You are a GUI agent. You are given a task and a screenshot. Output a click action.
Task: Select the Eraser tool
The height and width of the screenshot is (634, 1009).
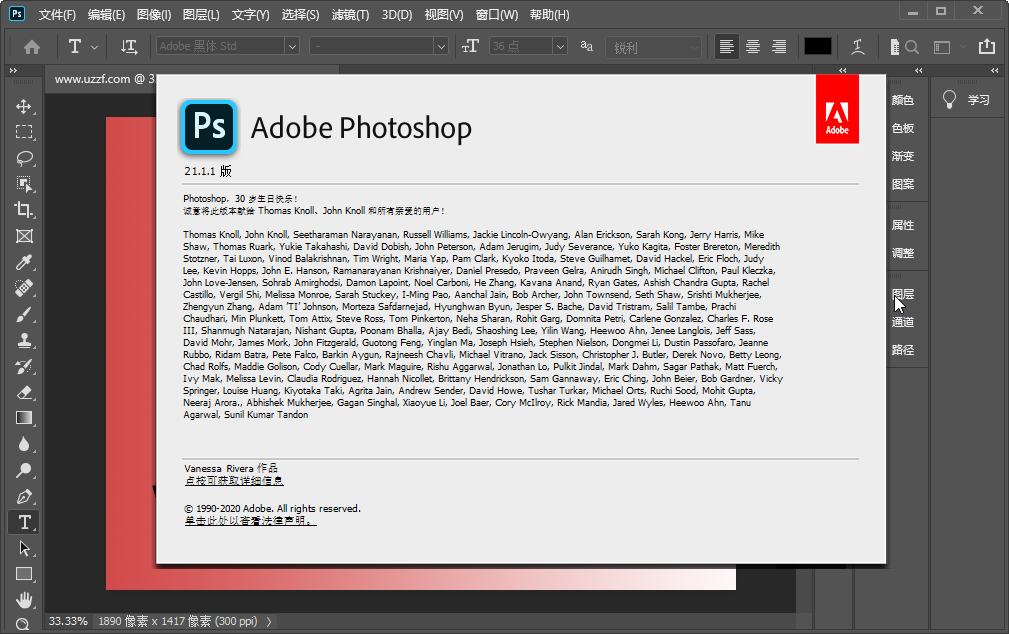(x=24, y=391)
